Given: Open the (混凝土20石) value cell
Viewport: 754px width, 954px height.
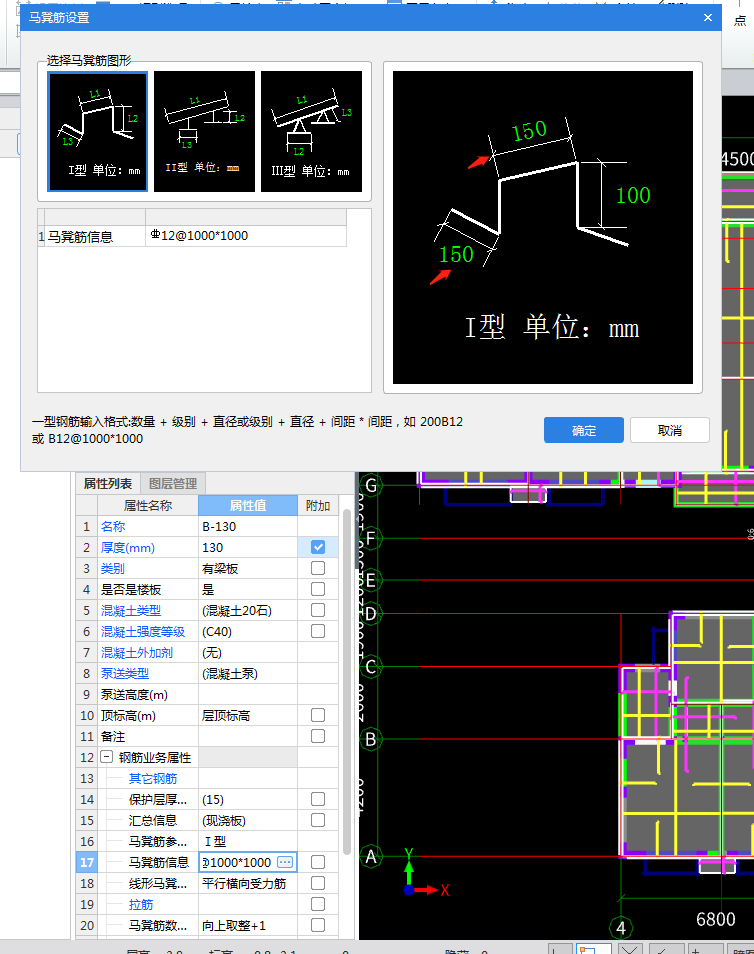Looking at the screenshot, I should pyautogui.click(x=248, y=610).
